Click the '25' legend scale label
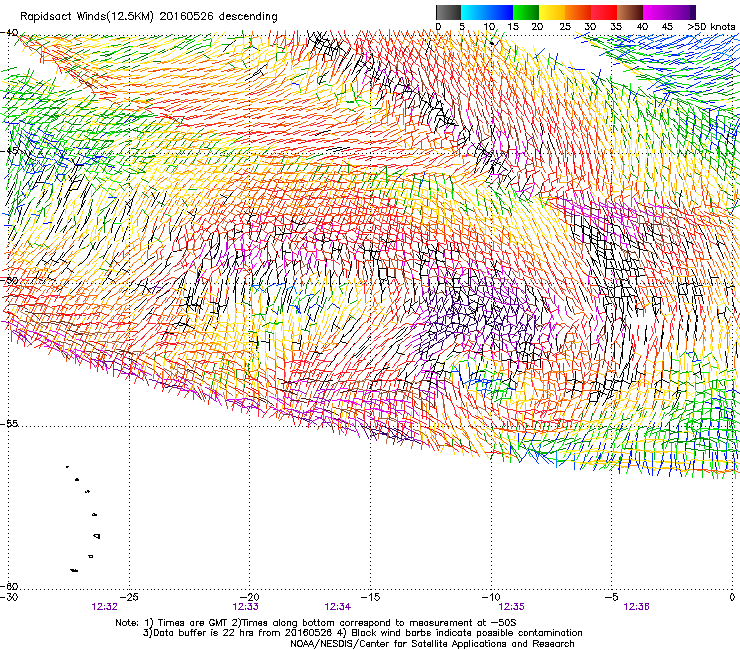 [x=564, y=27]
